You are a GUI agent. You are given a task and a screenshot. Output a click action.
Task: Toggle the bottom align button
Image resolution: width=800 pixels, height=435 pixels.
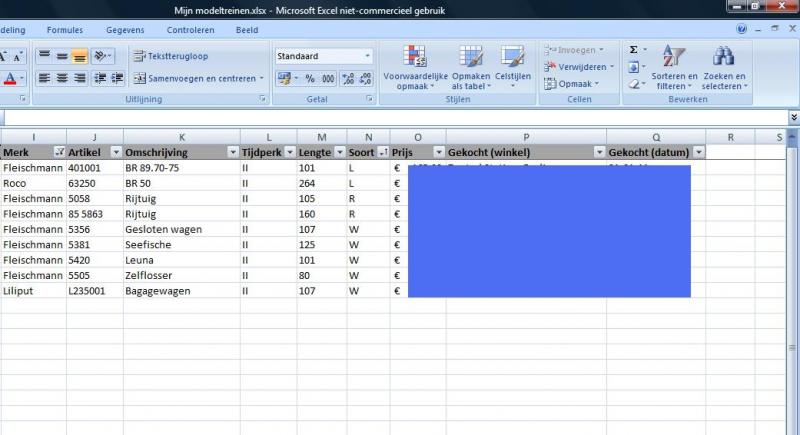(80, 56)
